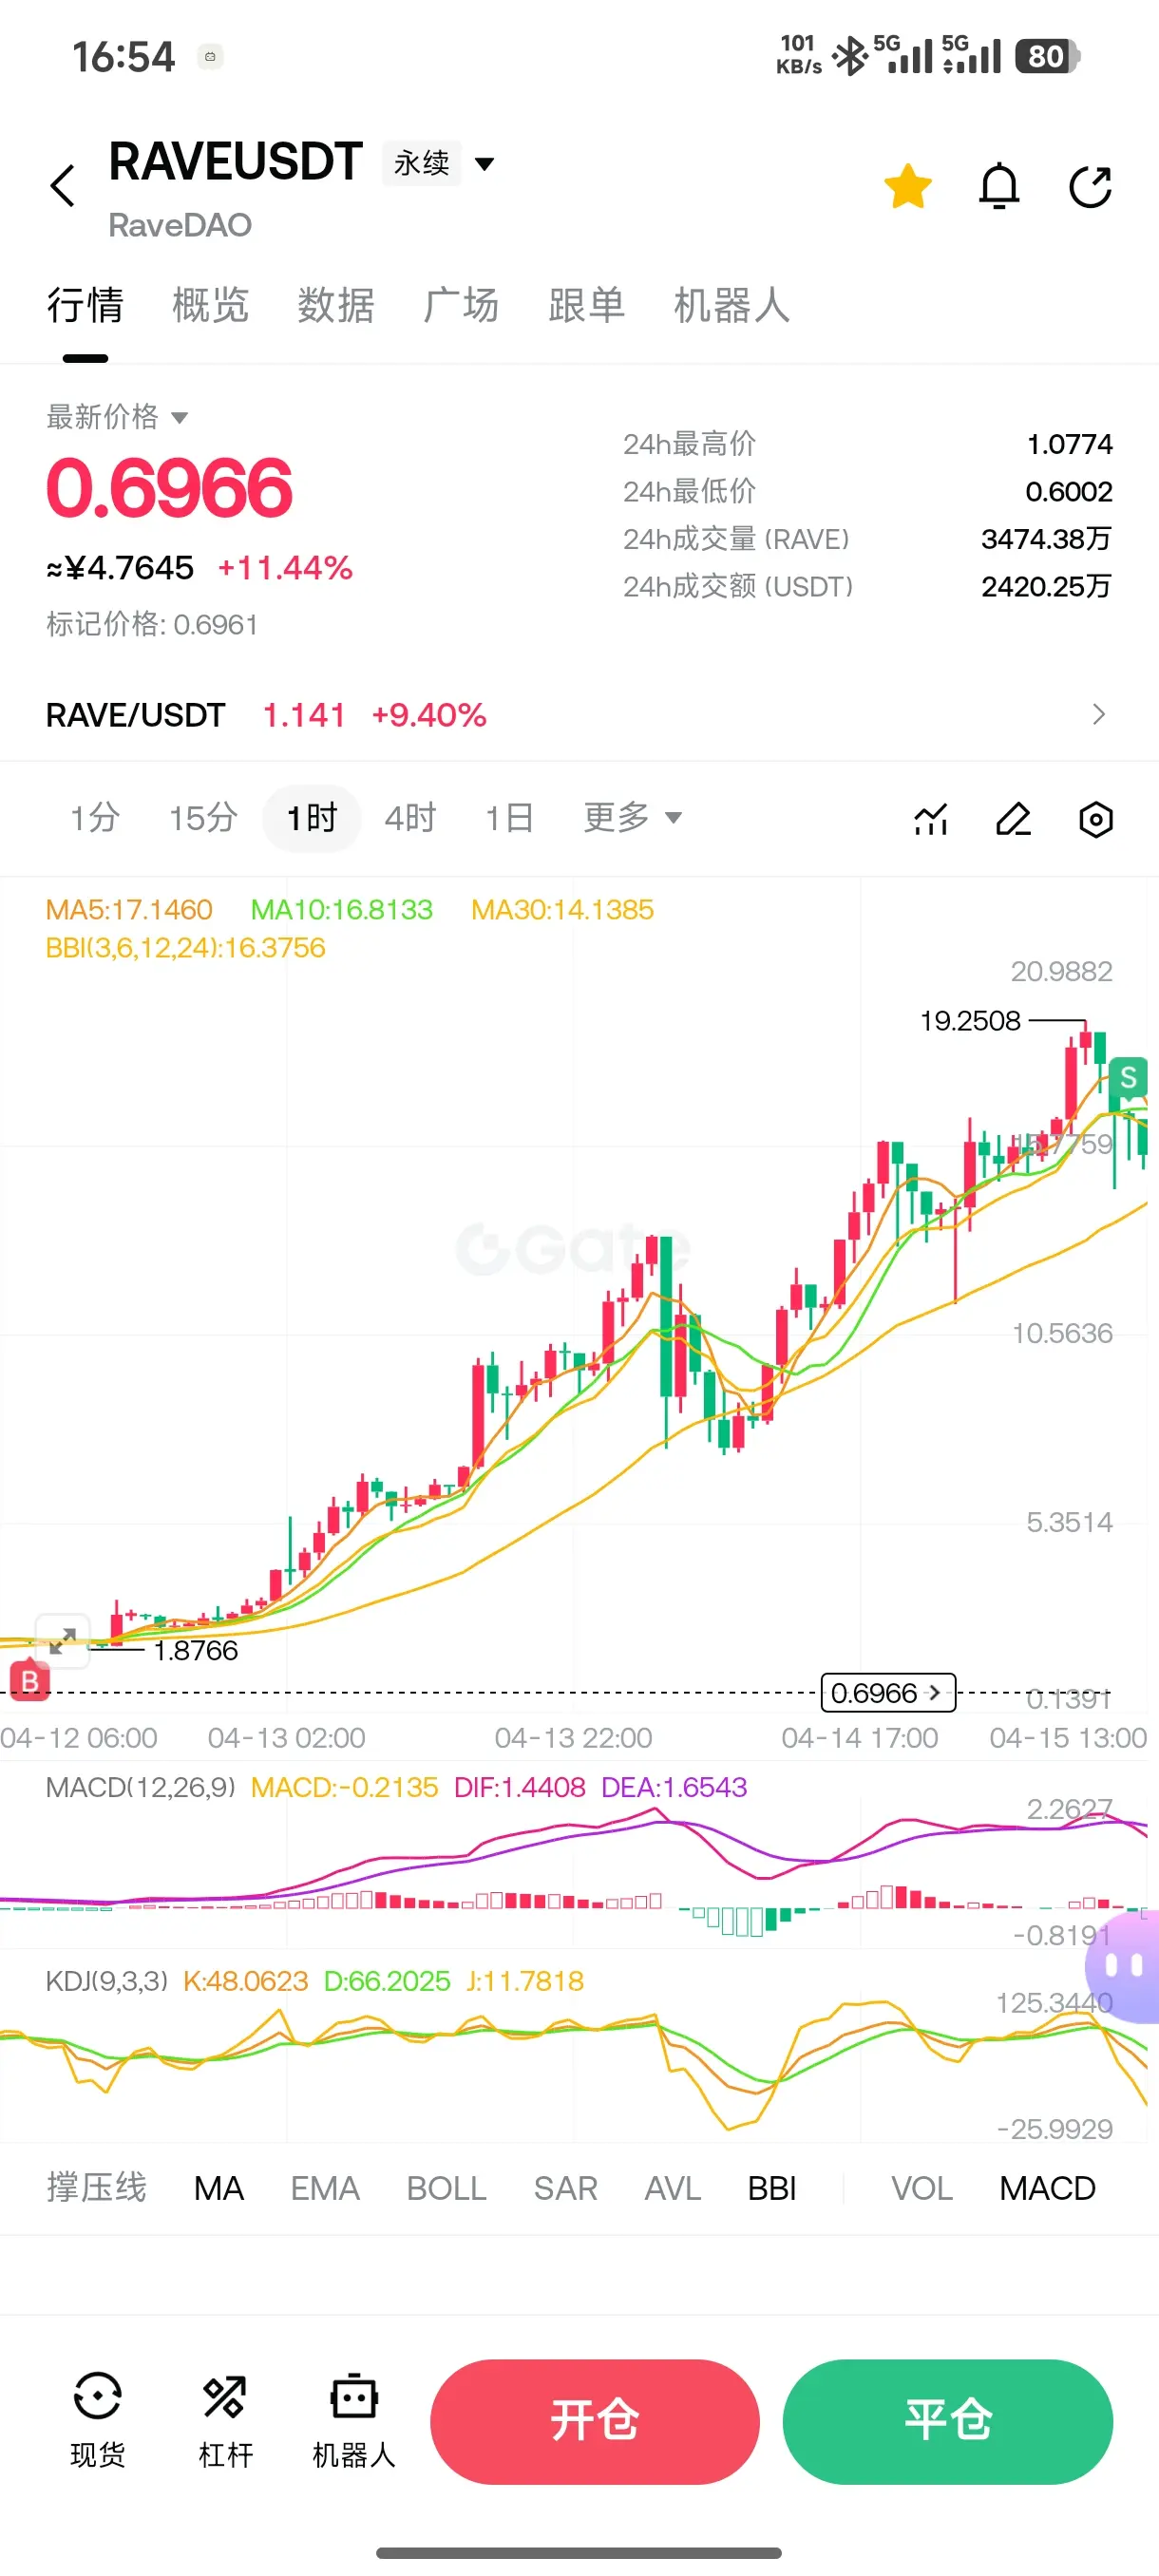Tap the MA10:16.8133 legend value
The image size is (1159, 2576).
[x=341, y=909]
